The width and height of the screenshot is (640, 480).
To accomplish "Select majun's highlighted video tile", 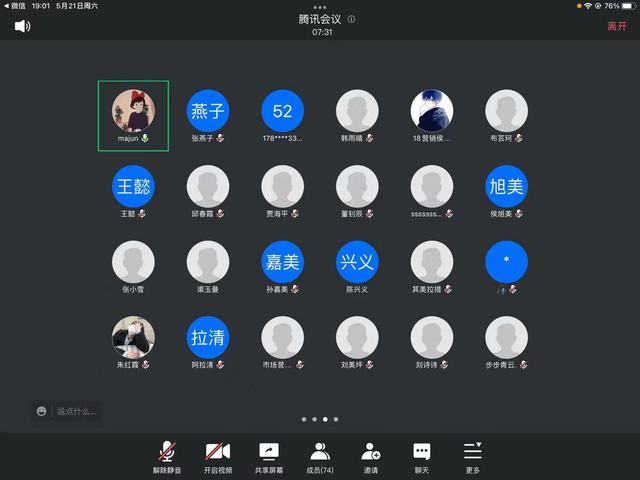I will (x=133, y=115).
